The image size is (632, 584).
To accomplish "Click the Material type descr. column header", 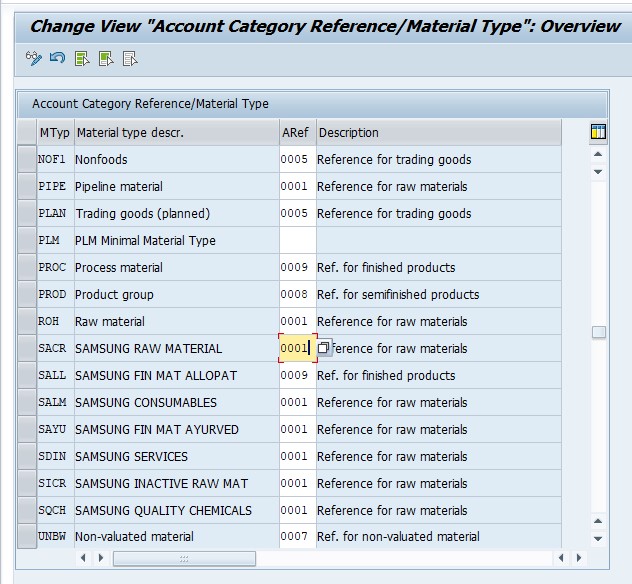I will 177,132.
